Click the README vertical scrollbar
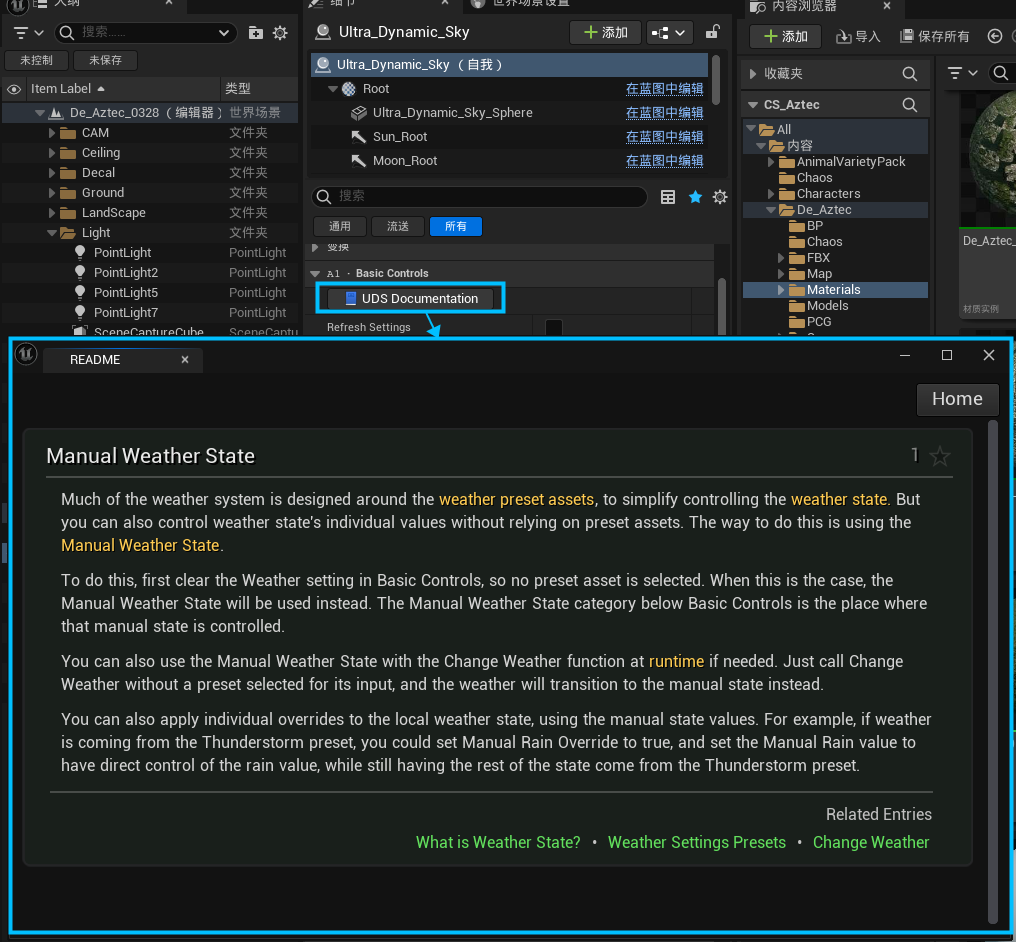The width and height of the screenshot is (1016, 942). coord(993,671)
